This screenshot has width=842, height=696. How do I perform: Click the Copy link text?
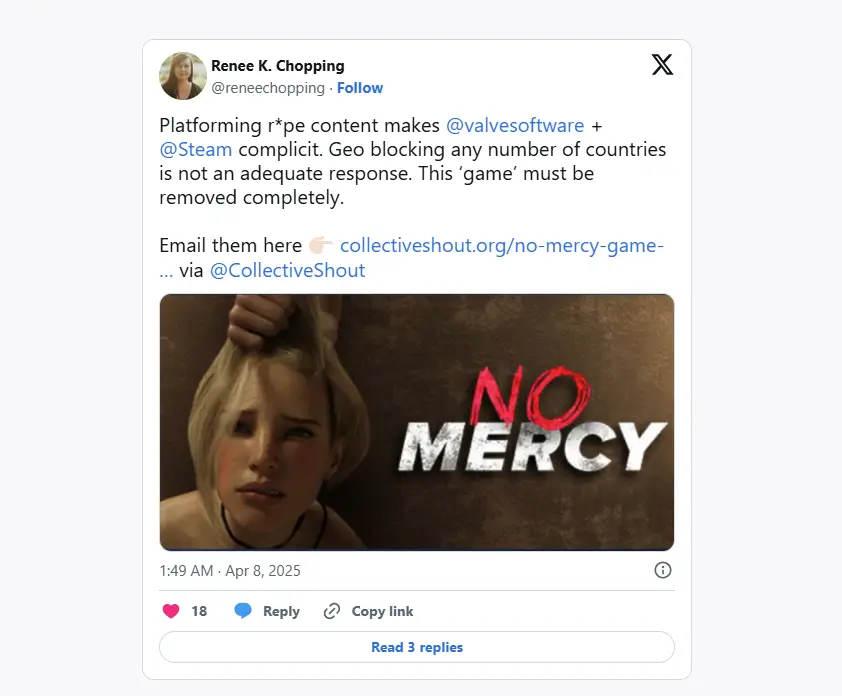(382, 611)
